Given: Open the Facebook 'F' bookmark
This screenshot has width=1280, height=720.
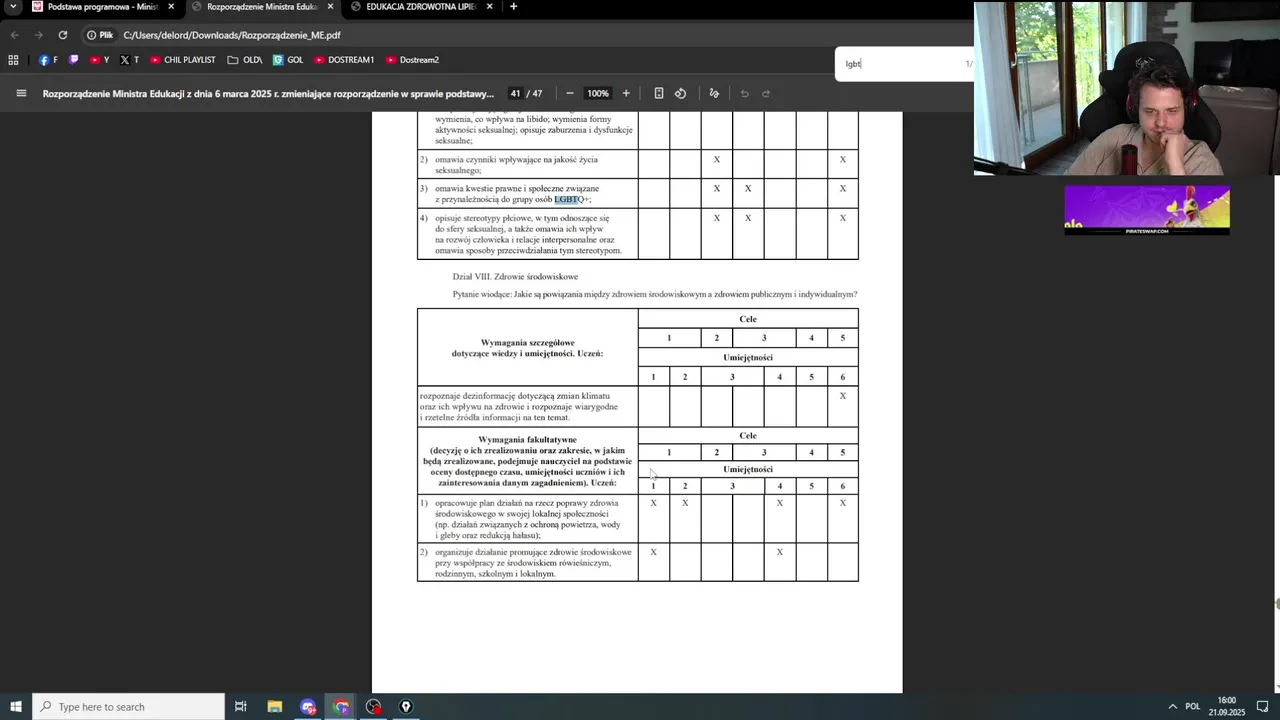Looking at the screenshot, I should pyautogui.click(x=48, y=60).
